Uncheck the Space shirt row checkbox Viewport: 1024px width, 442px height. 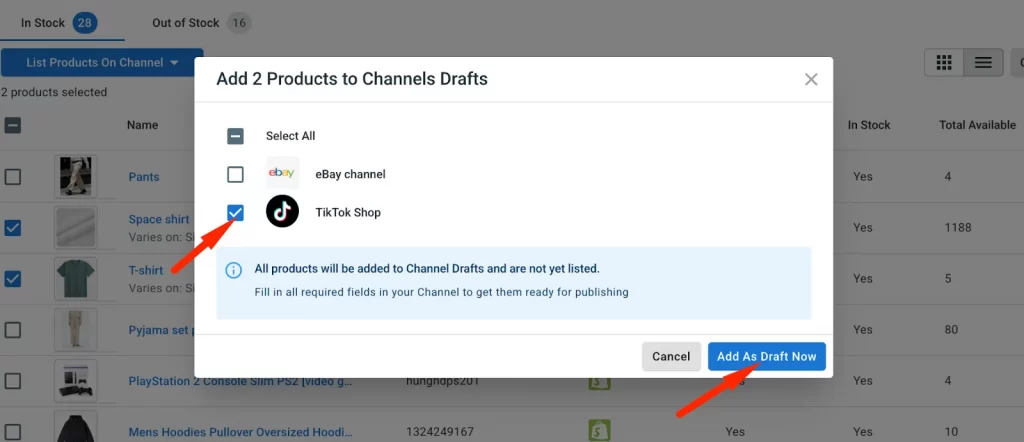[13, 227]
